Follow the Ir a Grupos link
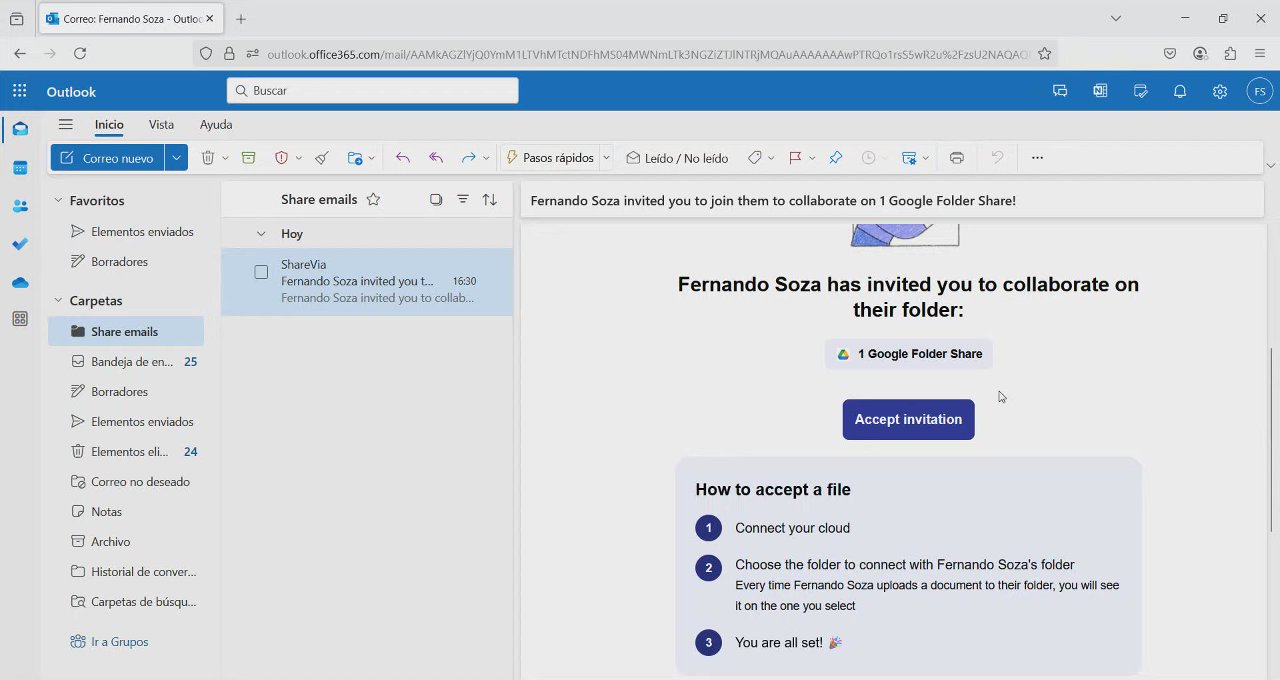Screen dimensions: 1280x680 119,642
